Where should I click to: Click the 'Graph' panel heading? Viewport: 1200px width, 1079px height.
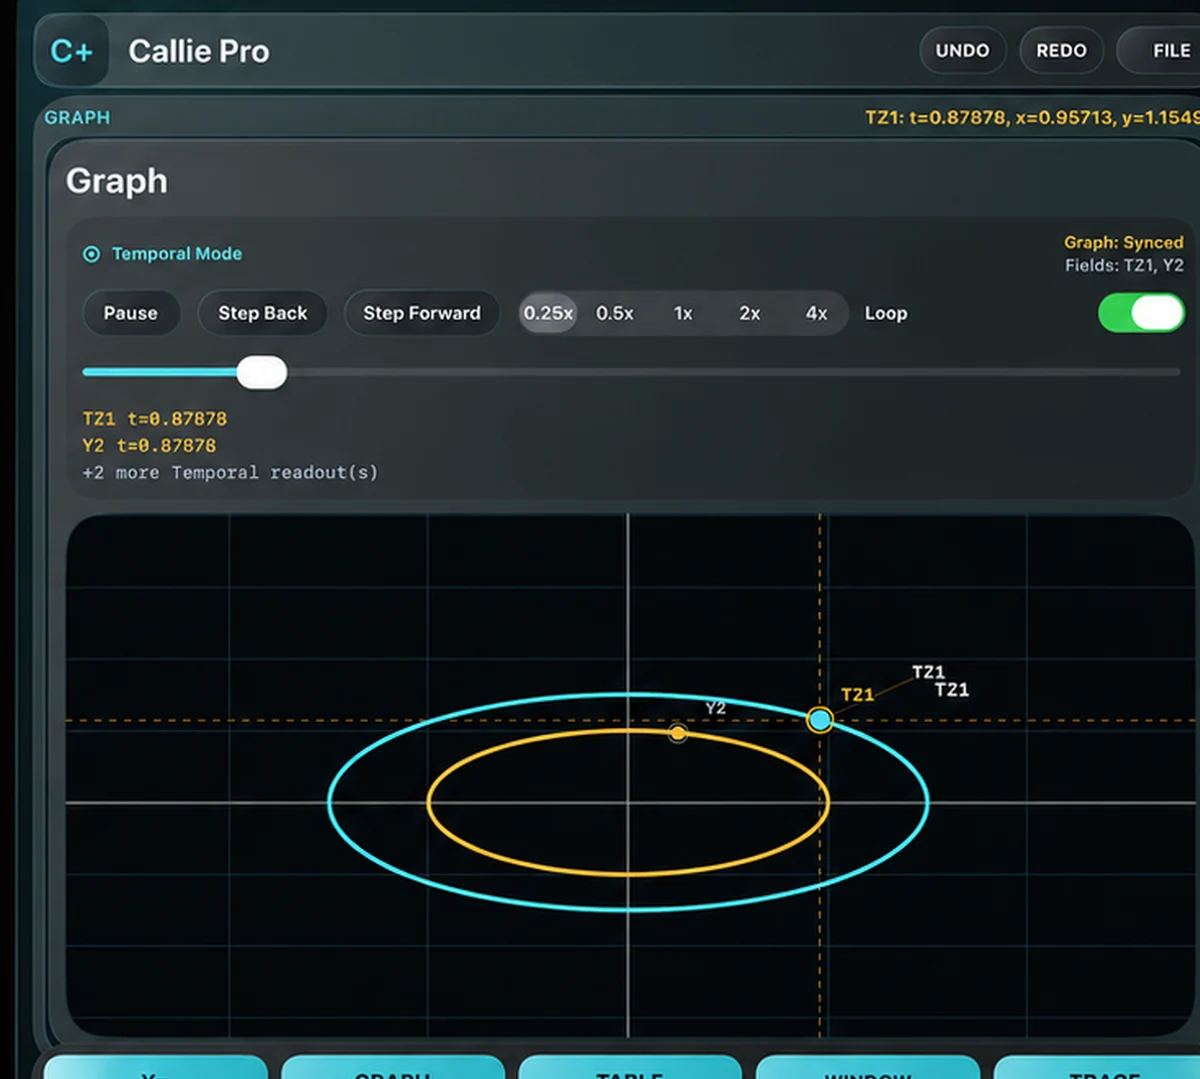pos(117,181)
